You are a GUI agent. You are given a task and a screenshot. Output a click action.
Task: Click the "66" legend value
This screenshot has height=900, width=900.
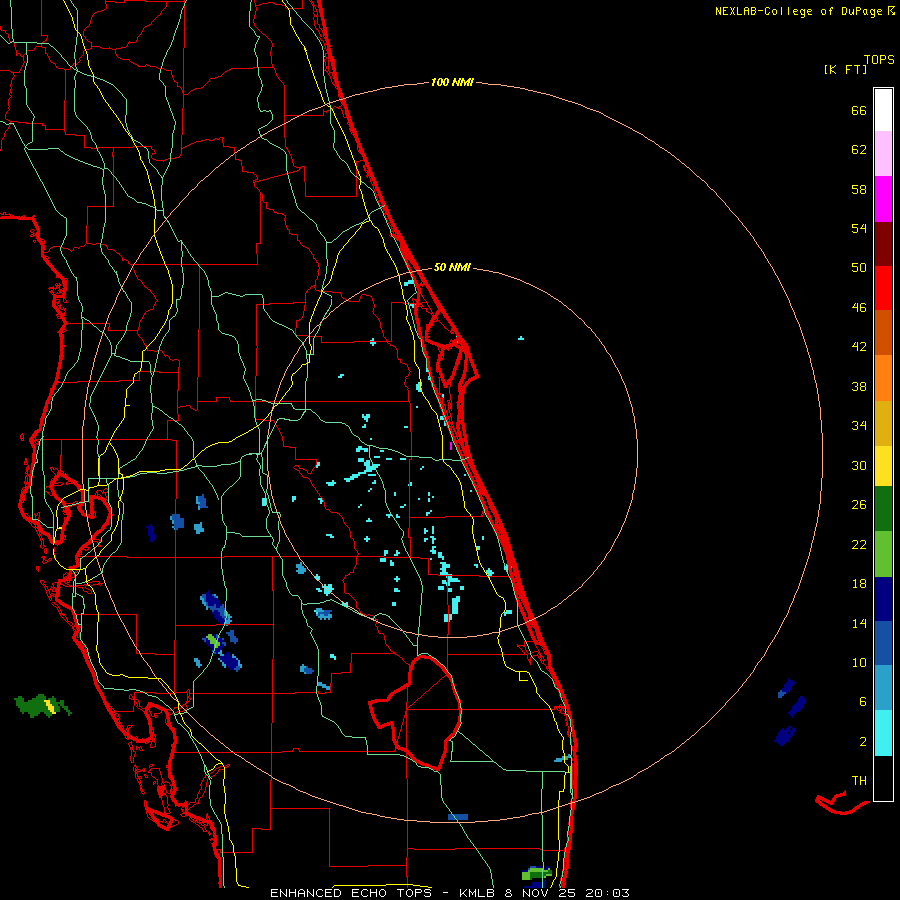click(x=859, y=110)
